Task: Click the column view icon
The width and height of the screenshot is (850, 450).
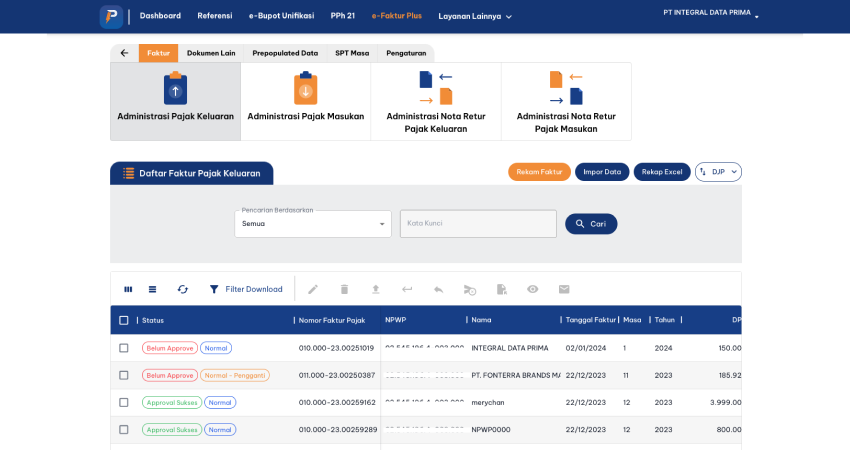Action: coord(128,289)
